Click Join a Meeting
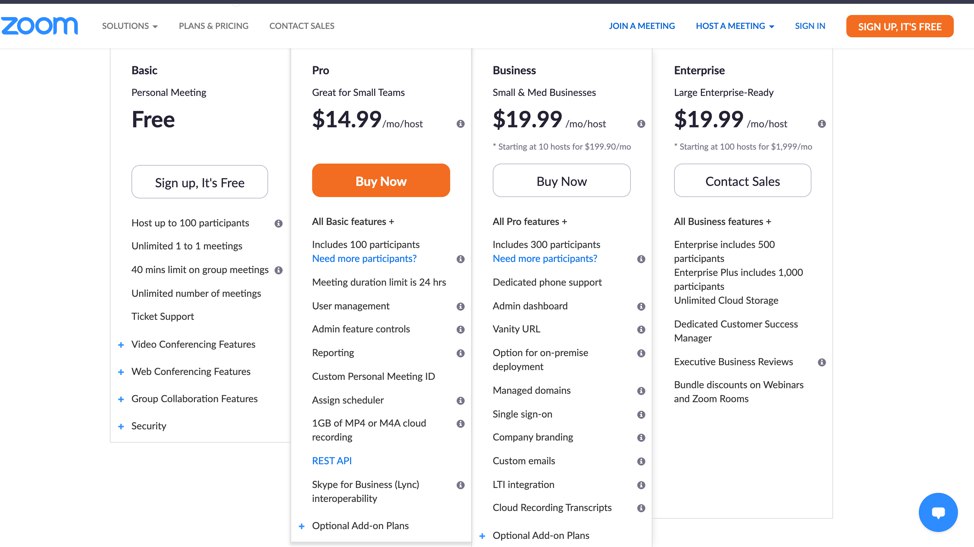Viewport: 974px width, 547px height. pos(642,26)
